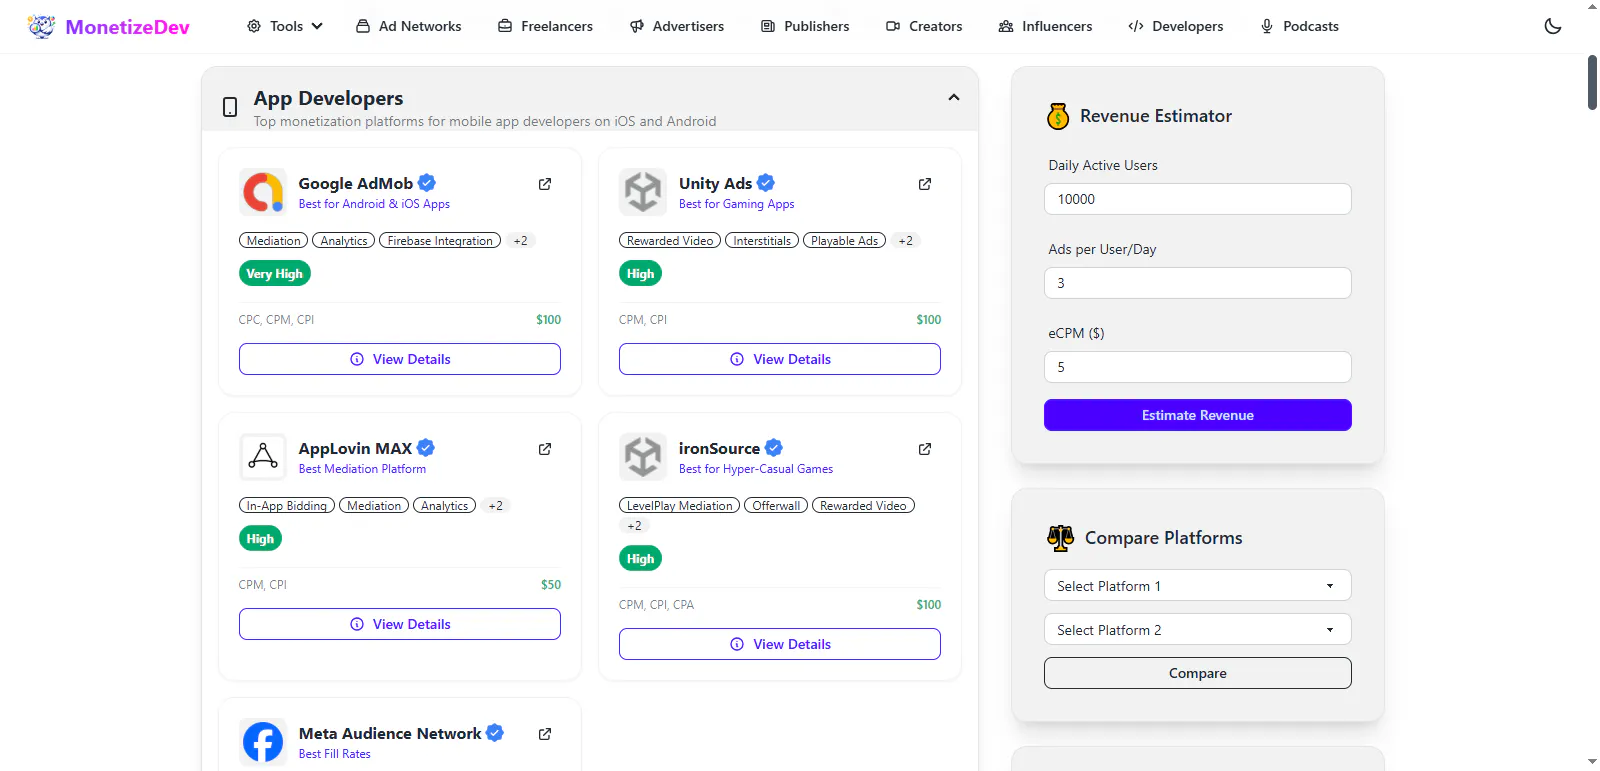Go to Ad Networks page
Screen dimensions: 1600x771
click(x=408, y=26)
